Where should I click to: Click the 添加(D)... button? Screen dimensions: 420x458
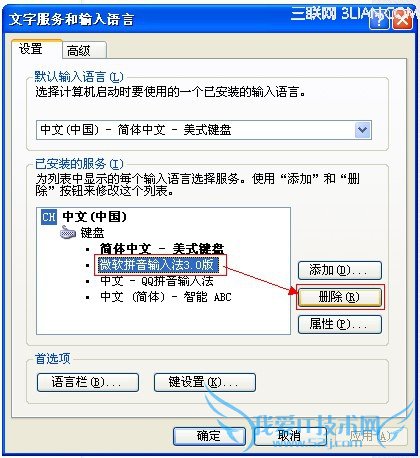tap(339, 270)
